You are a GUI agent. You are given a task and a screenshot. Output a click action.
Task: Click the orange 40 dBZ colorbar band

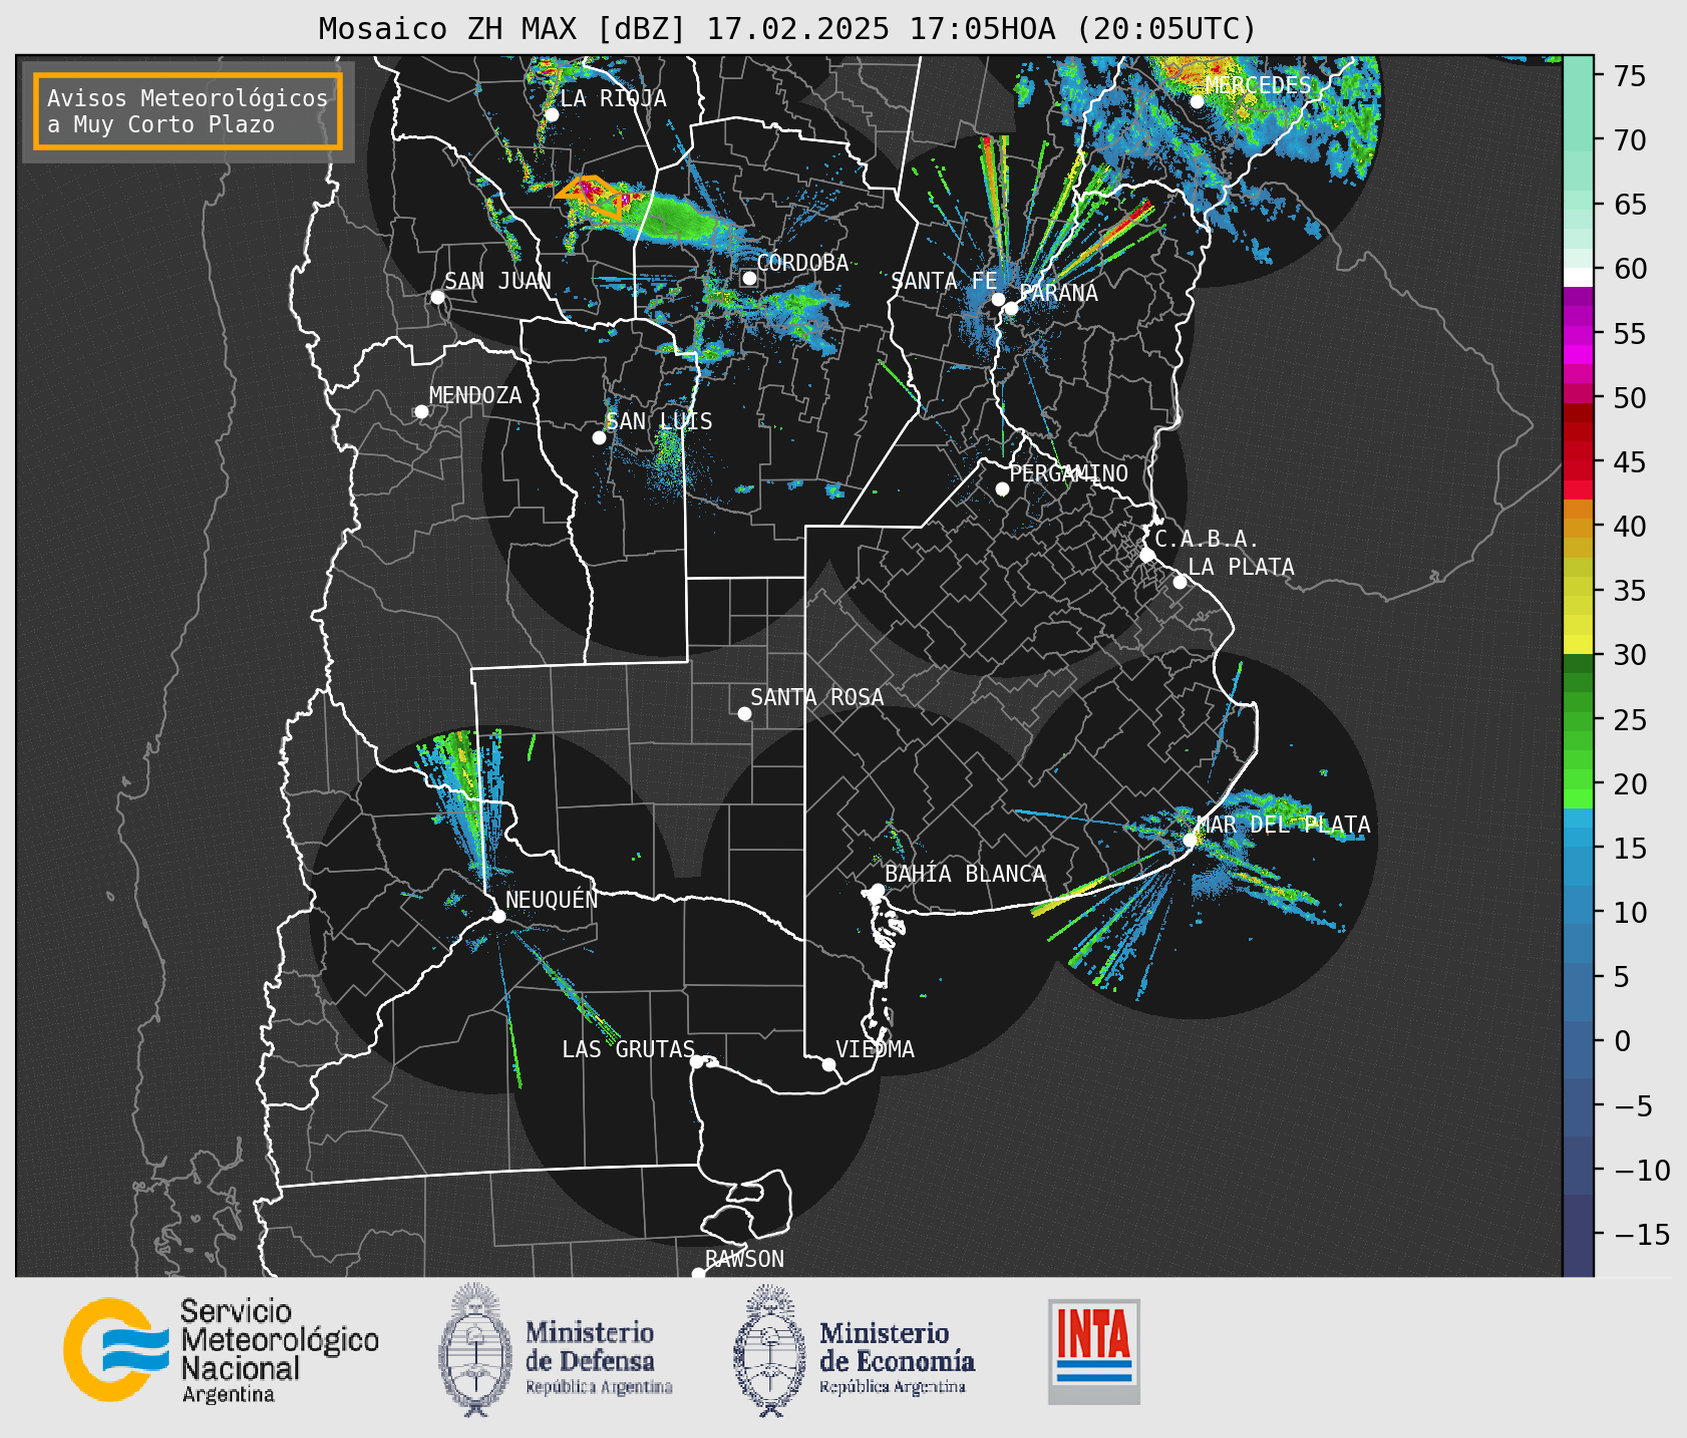pyautogui.click(x=1578, y=528)
